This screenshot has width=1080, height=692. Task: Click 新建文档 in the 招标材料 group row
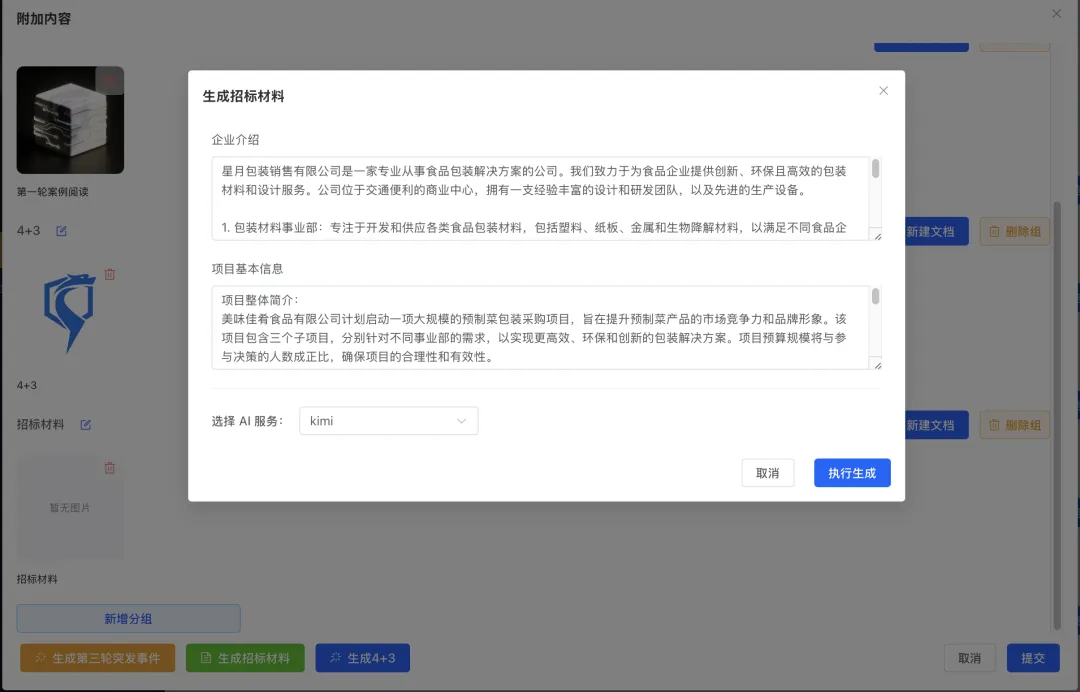937,425
